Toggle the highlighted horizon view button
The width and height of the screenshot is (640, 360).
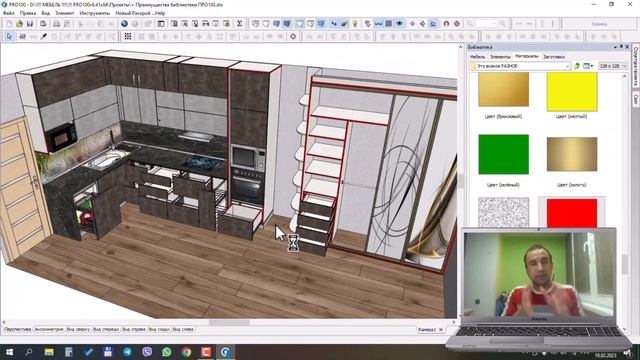(433, 24)
